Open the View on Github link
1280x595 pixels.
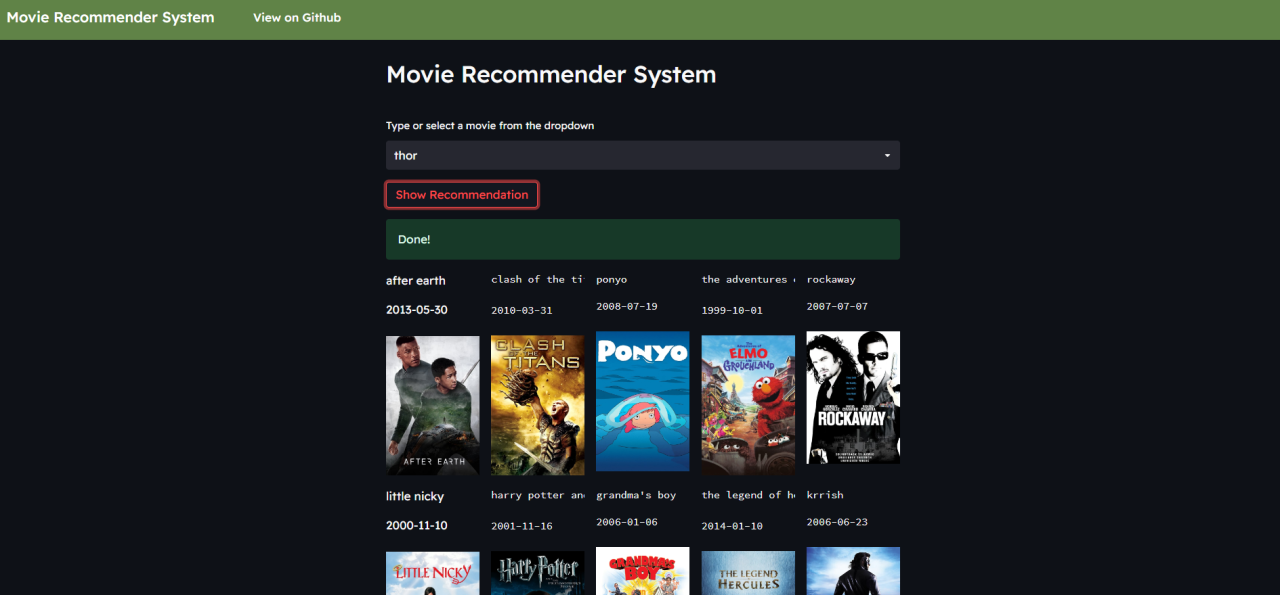297,17
